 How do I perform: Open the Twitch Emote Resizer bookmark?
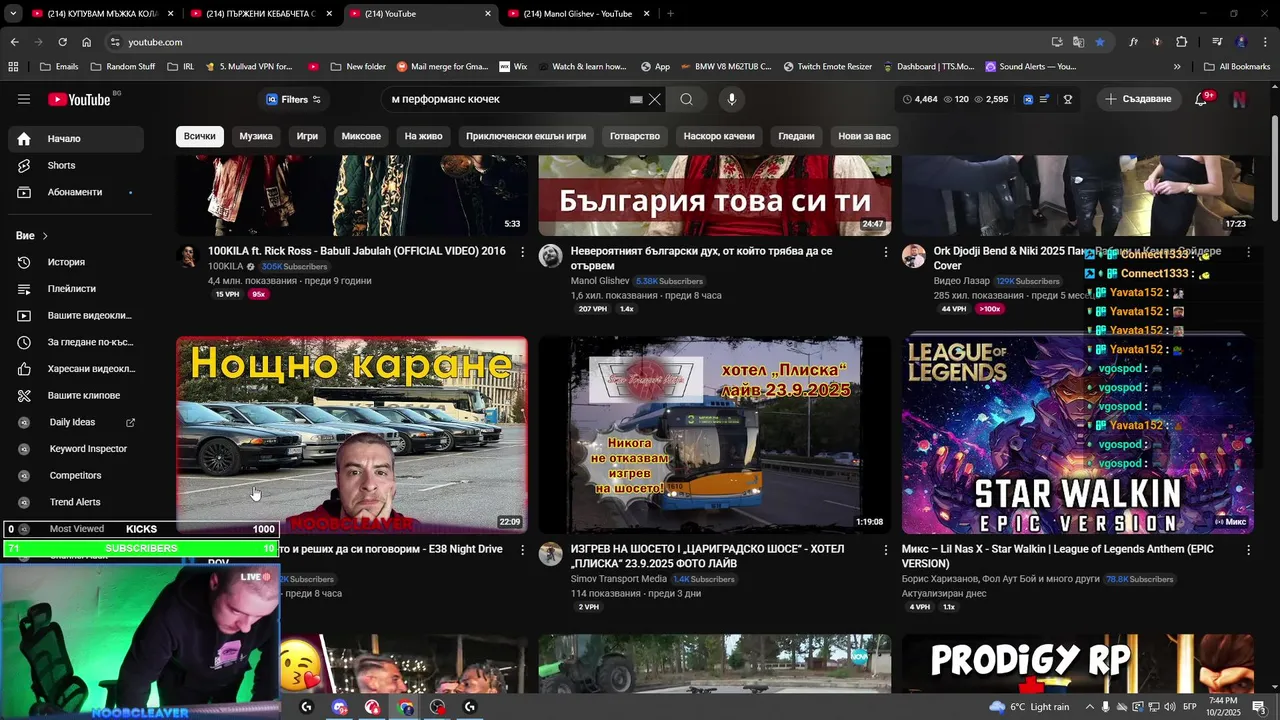click(828, 67)
